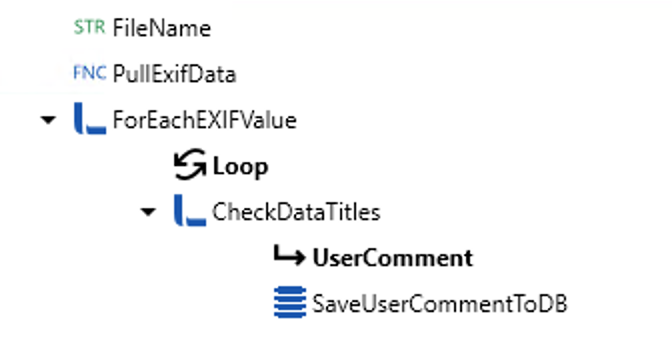Click the green STR string type icon
The image size is (672, 360).
(x=89, y=27)
